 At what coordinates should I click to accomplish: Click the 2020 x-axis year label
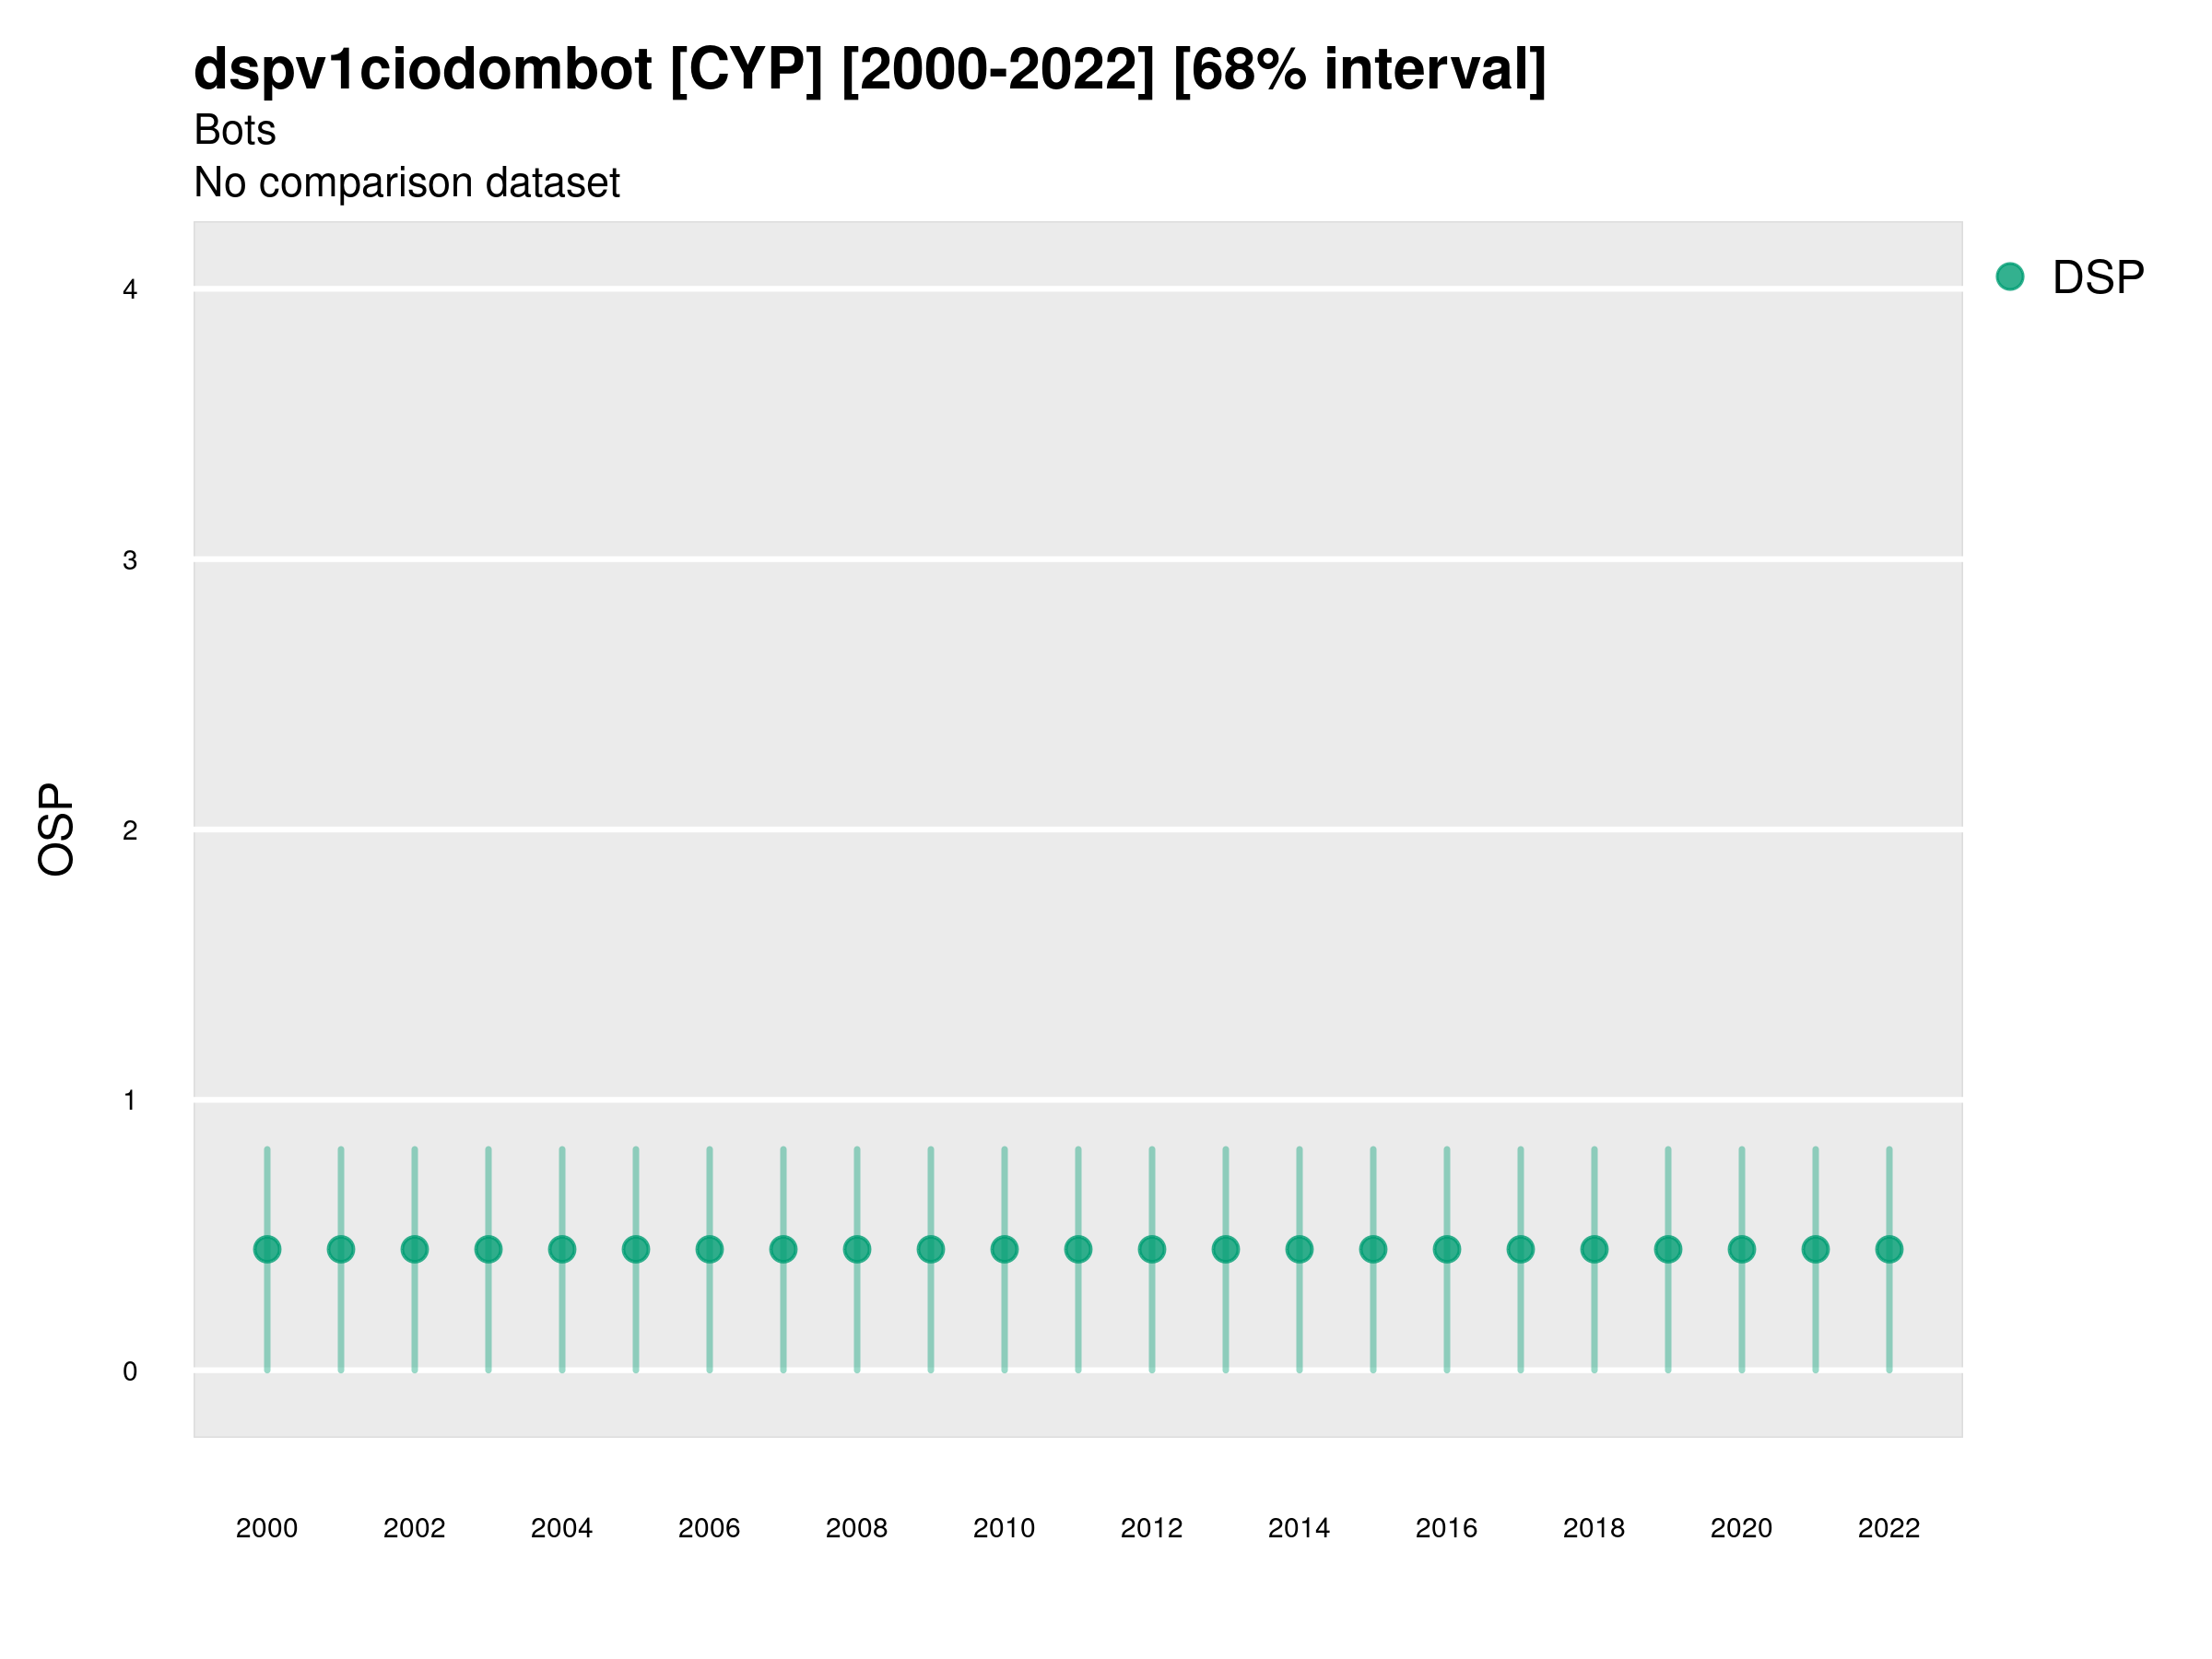[x=1741, y=1528]
